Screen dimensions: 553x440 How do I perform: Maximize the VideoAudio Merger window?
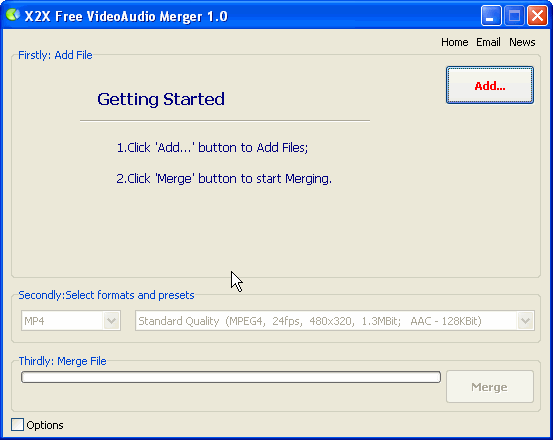[514, 16]
